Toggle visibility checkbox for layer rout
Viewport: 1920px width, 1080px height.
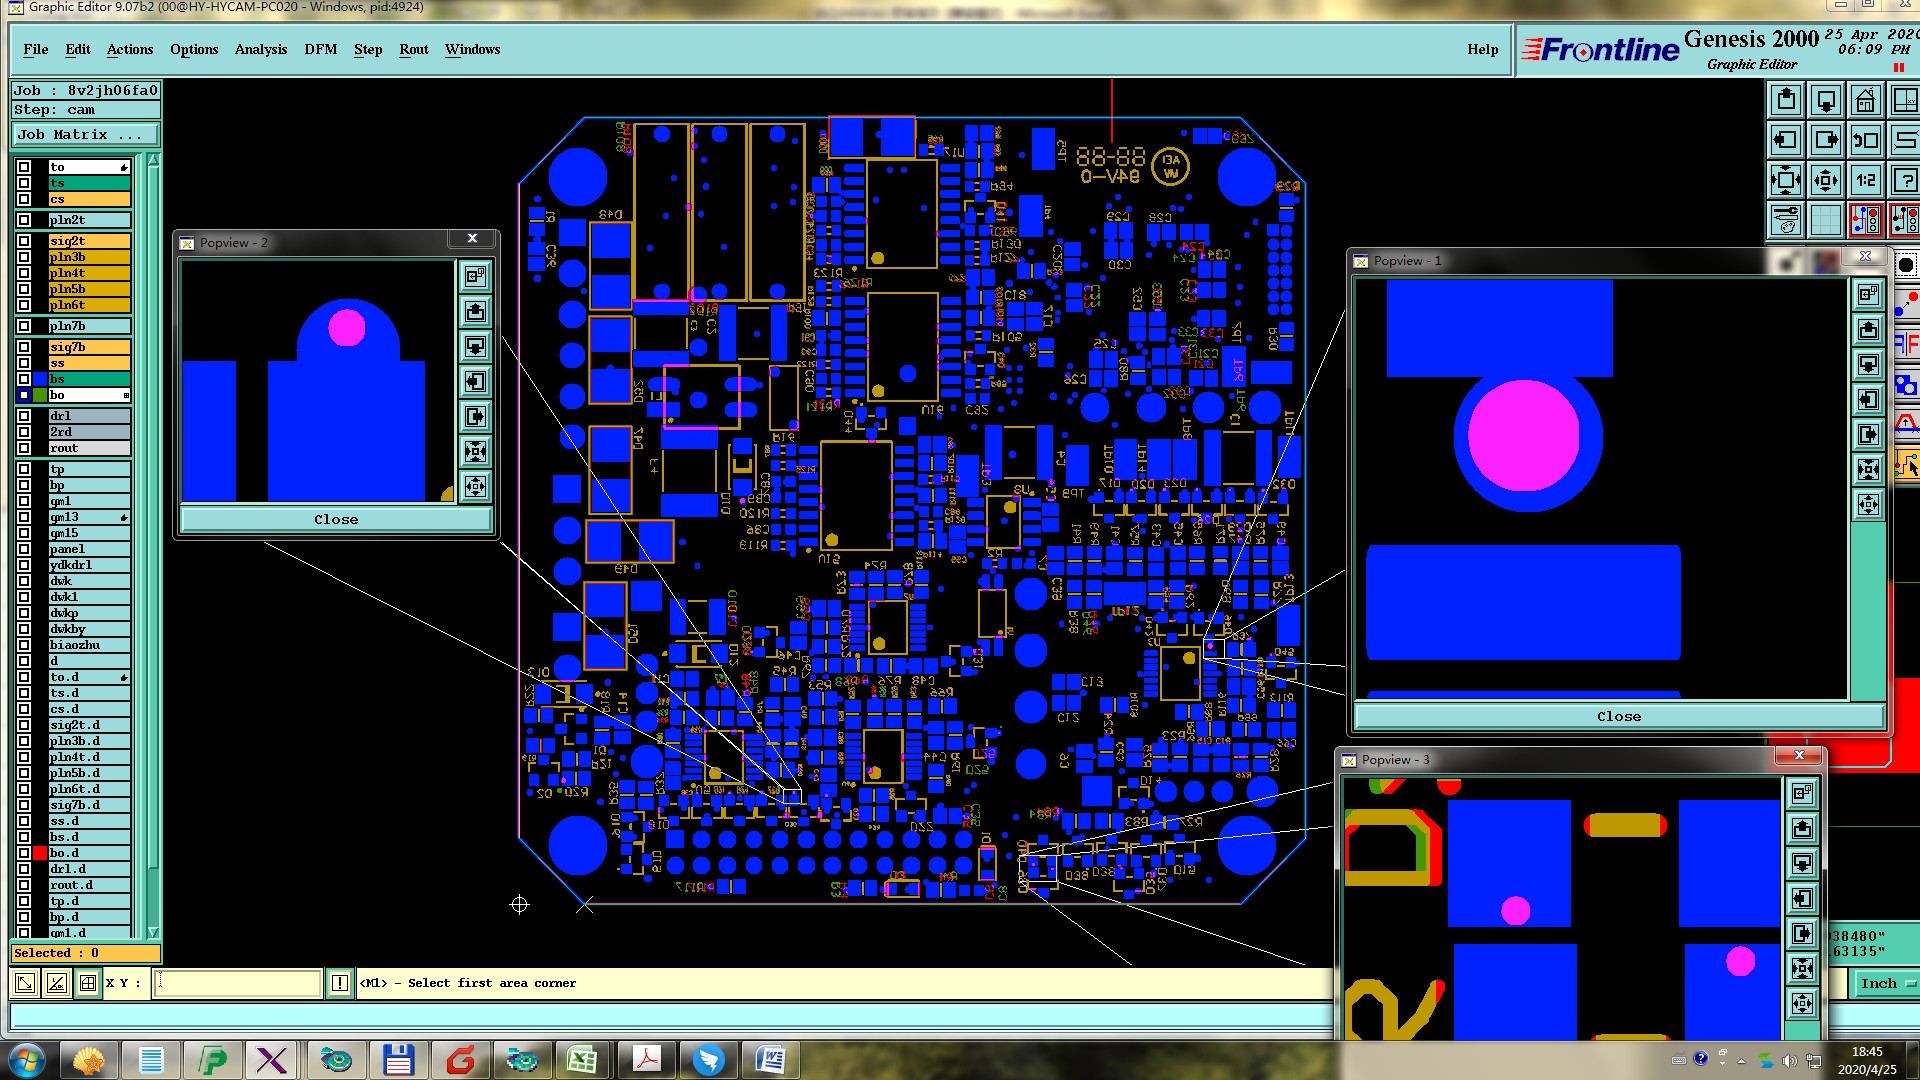[24, 448]
